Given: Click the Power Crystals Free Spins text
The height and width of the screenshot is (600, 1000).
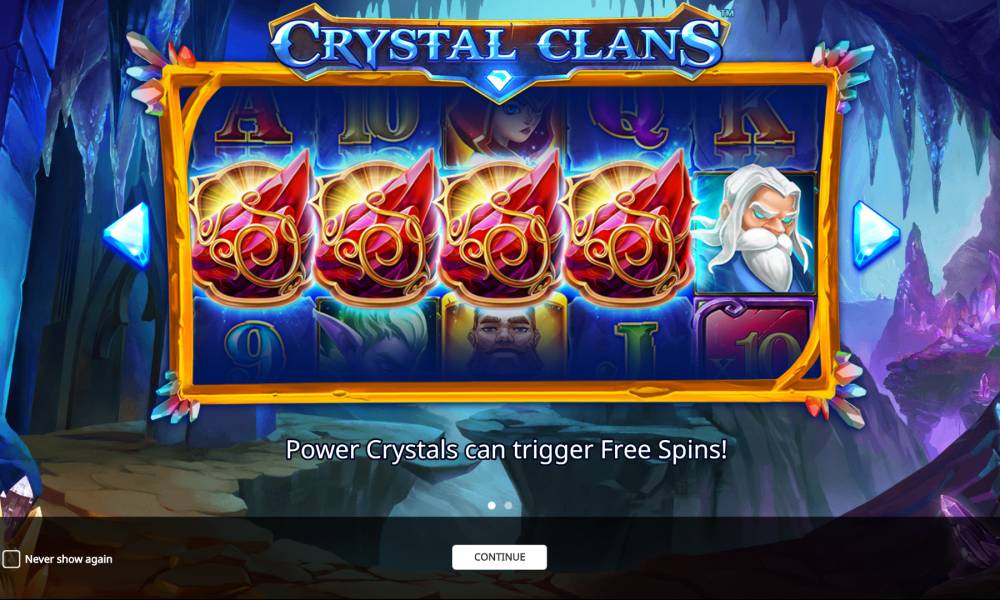Looking at the screenshot, I should click(x=506, y=450).
